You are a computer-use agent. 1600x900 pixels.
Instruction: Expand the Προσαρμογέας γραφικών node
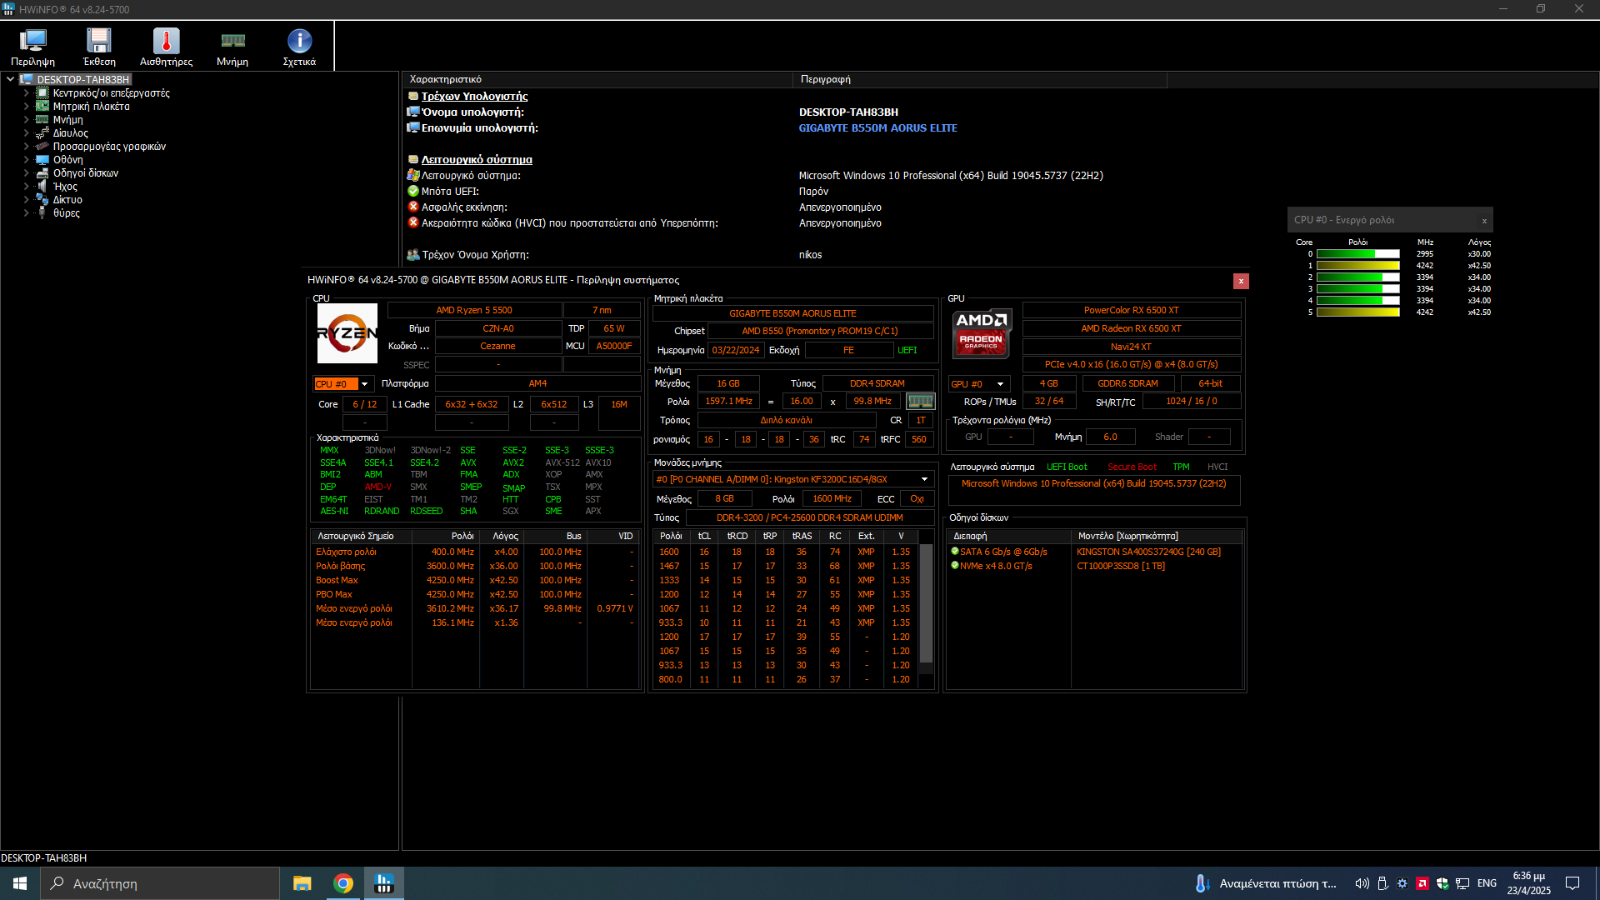tap(26, 146)
